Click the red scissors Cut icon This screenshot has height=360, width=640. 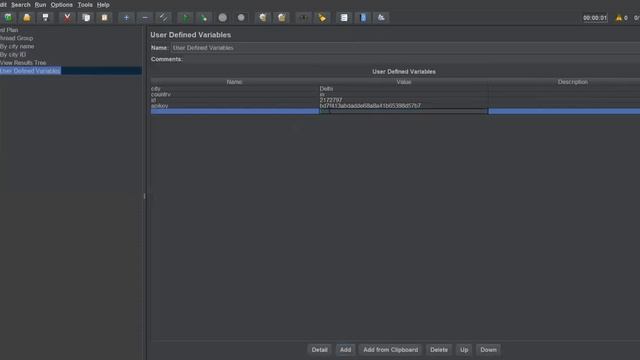pyautogui.click(x=67, y=18)
